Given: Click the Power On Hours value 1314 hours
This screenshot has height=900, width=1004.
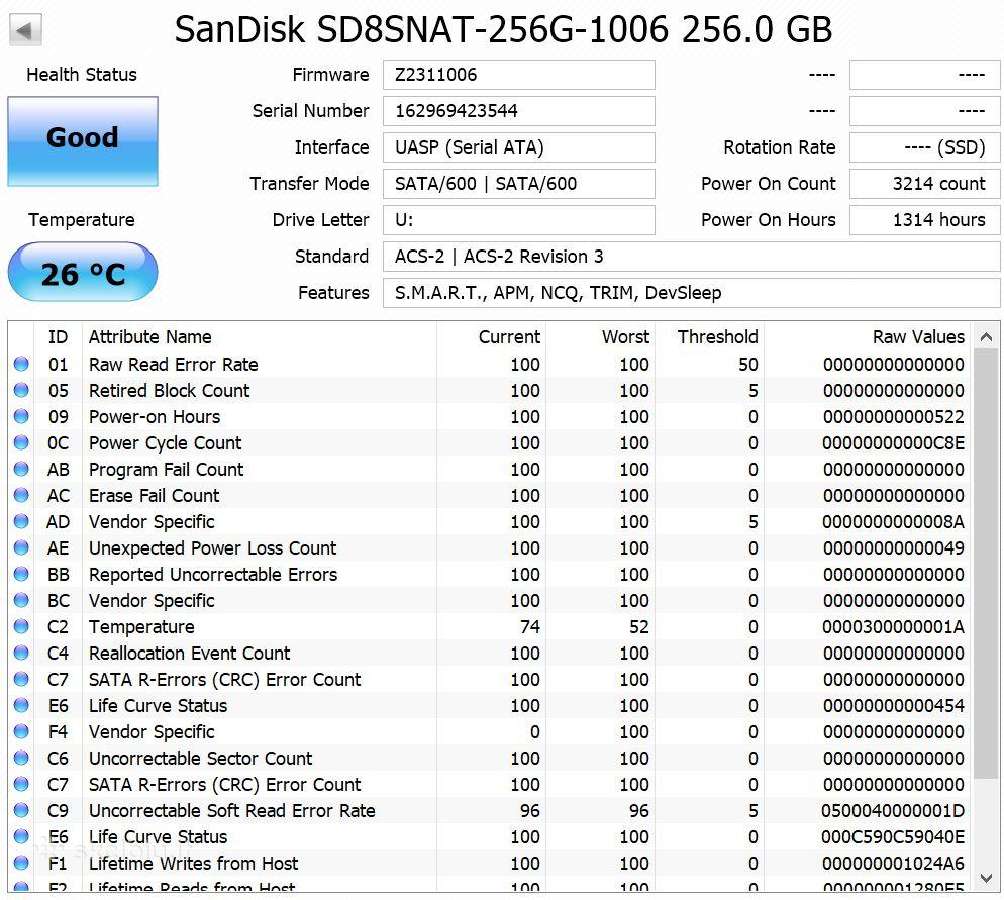Looking at the screenshot, I should click(925, 220).
